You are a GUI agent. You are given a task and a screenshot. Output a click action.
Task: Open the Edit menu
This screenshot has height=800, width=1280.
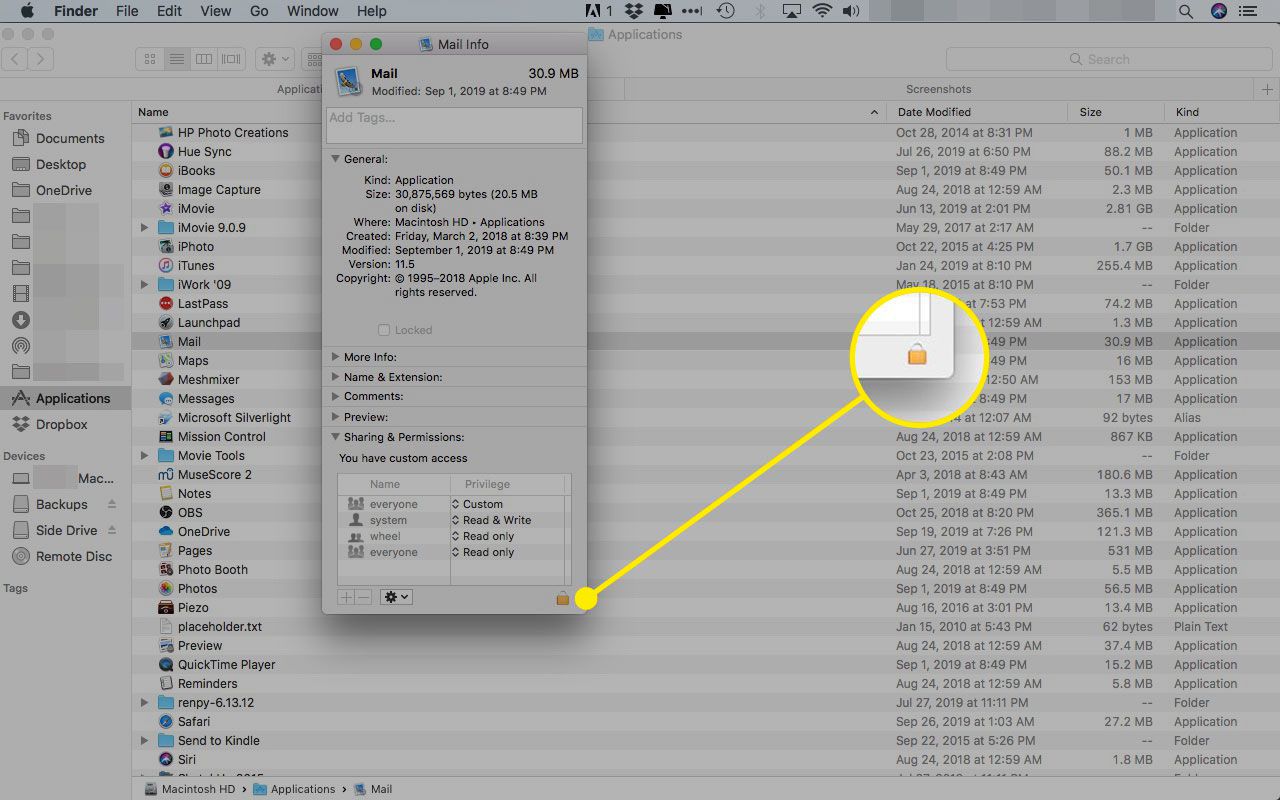169,11
